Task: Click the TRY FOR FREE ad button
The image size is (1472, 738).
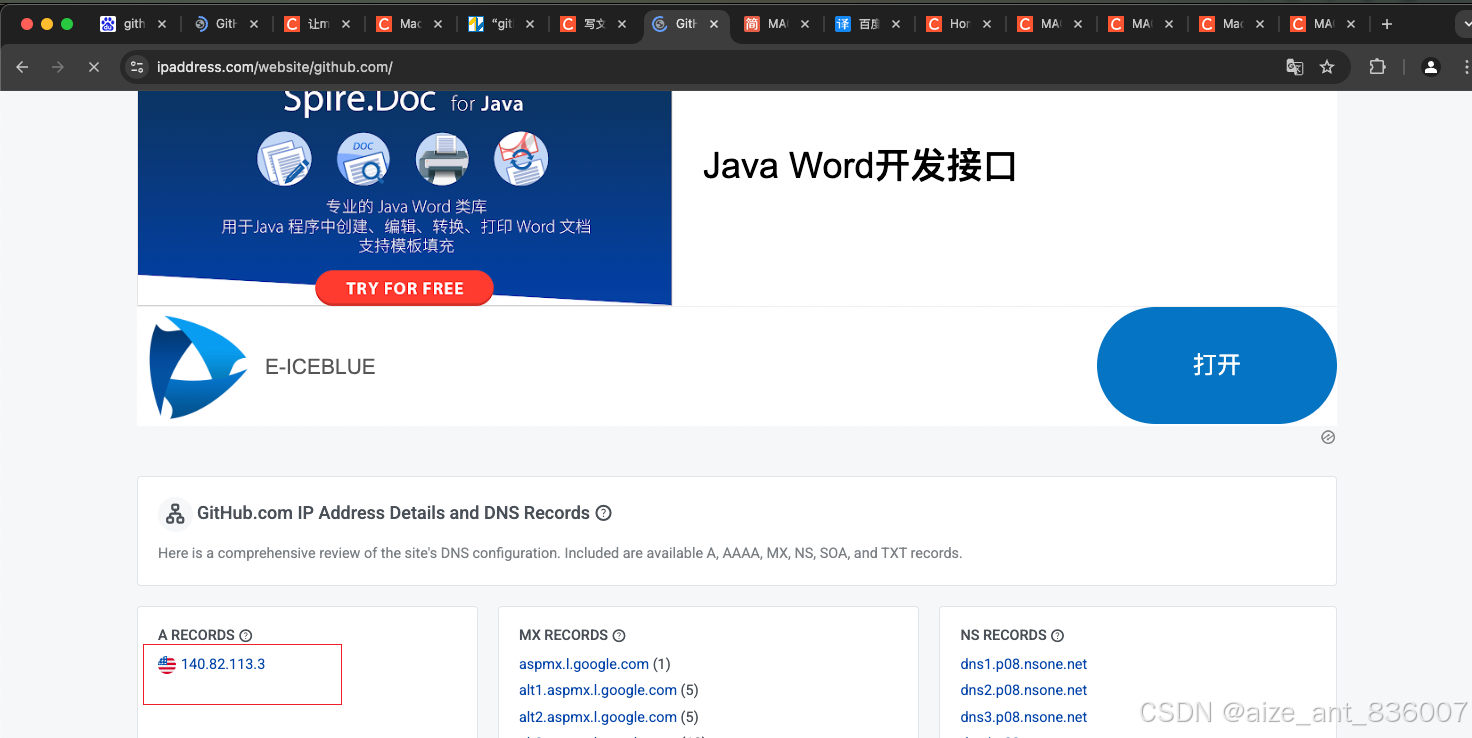Action: [x=404, y=288]
